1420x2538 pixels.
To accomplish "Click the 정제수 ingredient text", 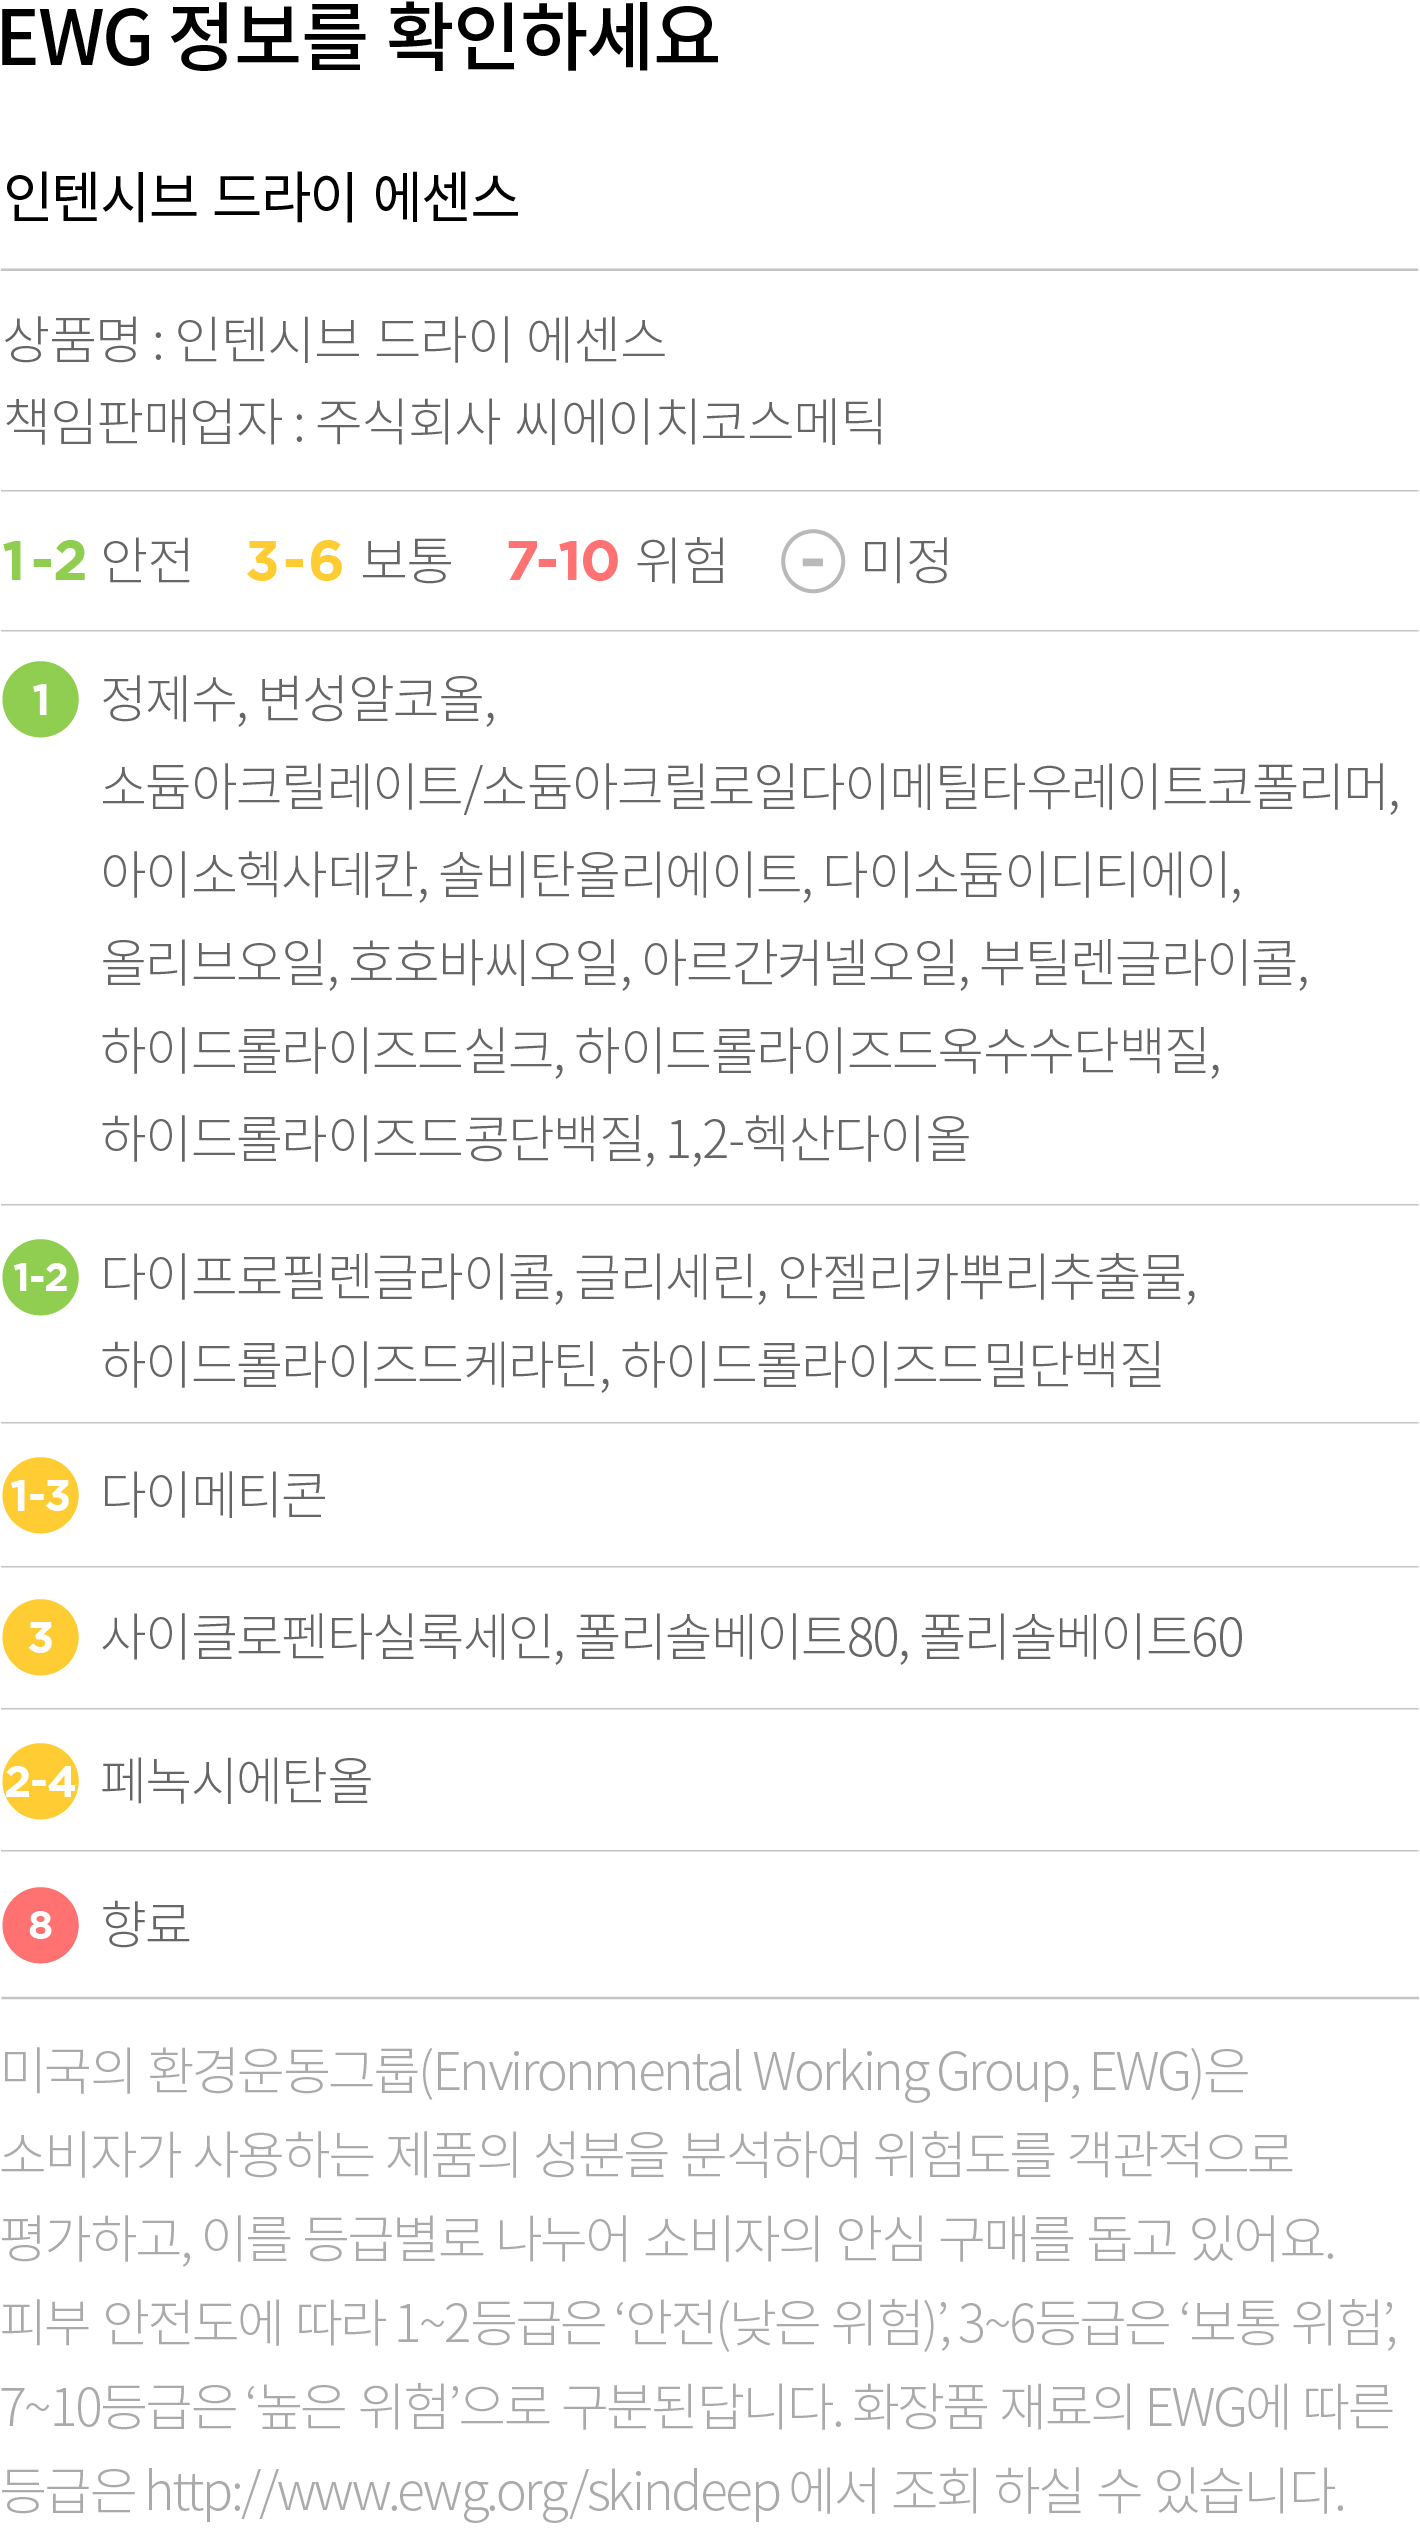I will 168,698.
